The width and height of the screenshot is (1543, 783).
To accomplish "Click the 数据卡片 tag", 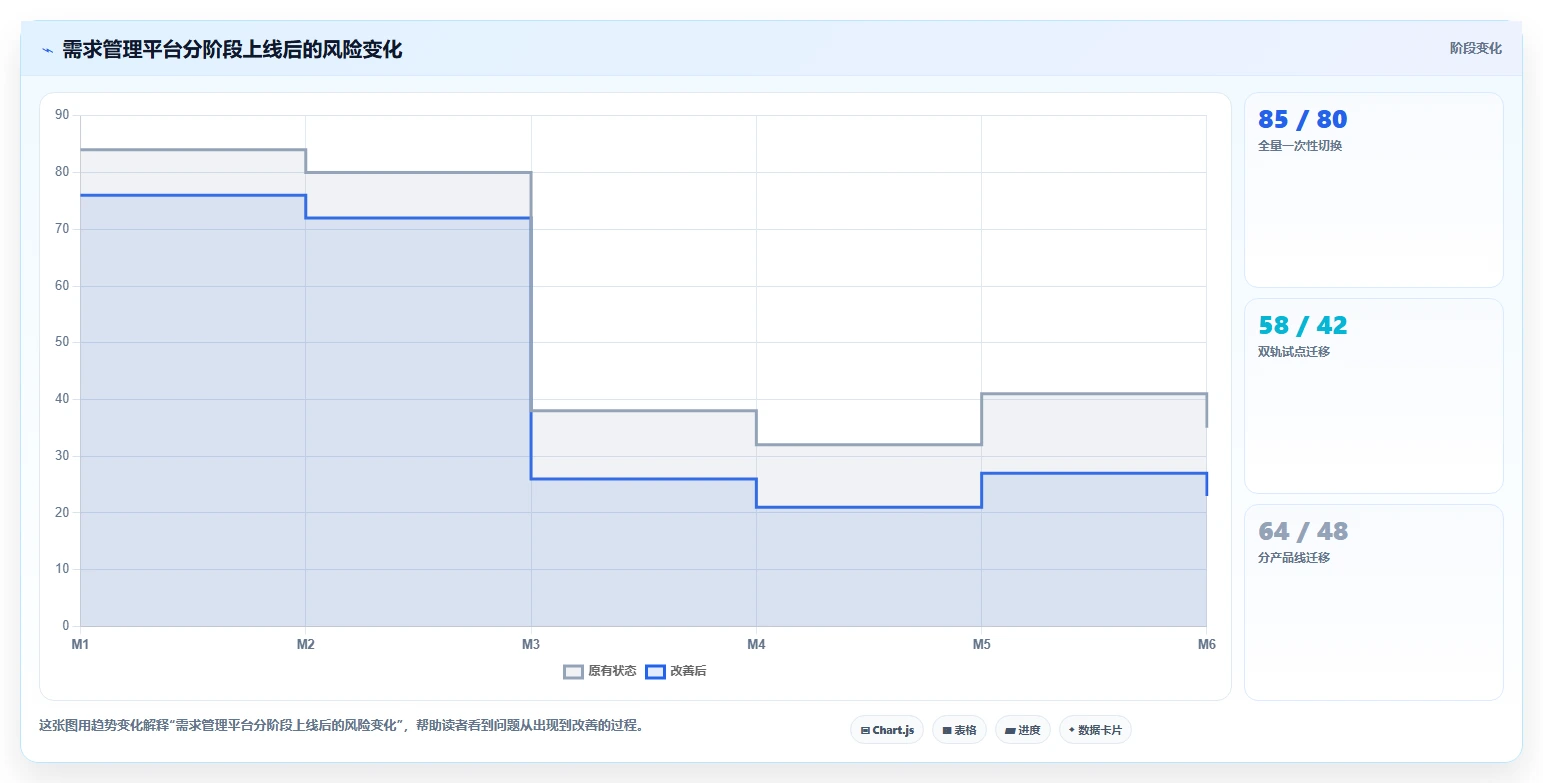I will coord(1095,730).
